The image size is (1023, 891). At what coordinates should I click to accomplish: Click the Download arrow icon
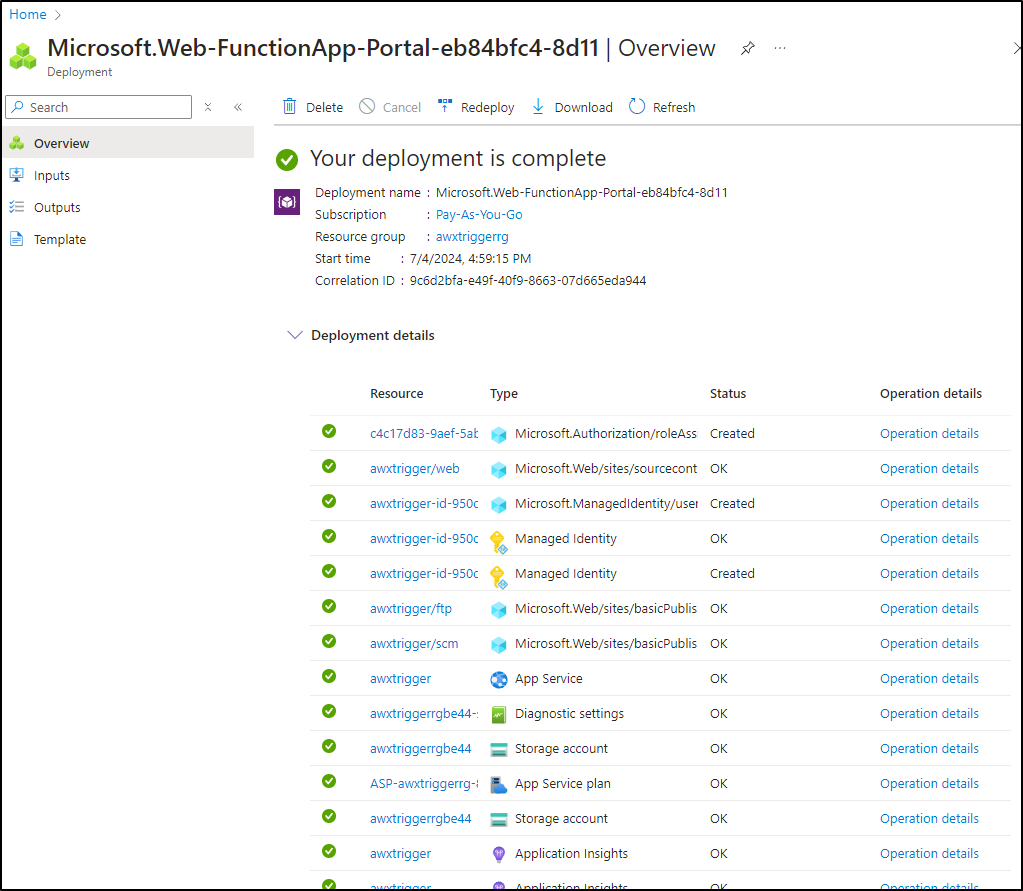tap(538, 106)
